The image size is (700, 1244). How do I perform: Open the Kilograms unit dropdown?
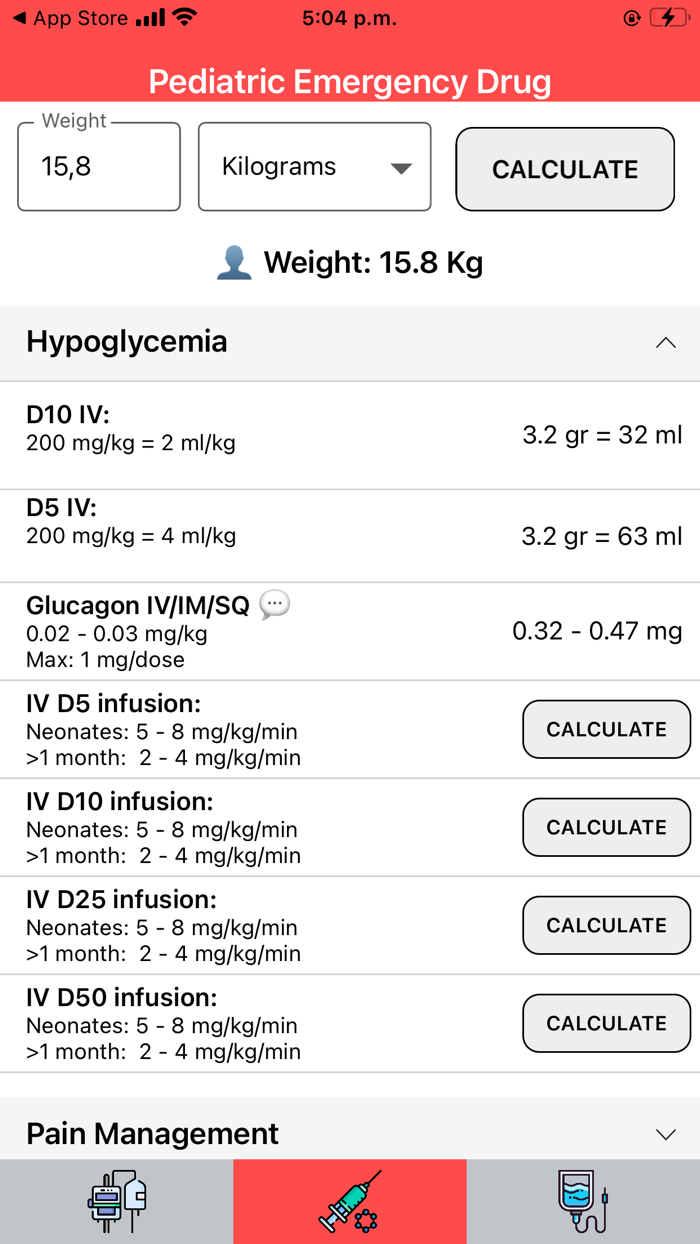(x=313, y=166)
